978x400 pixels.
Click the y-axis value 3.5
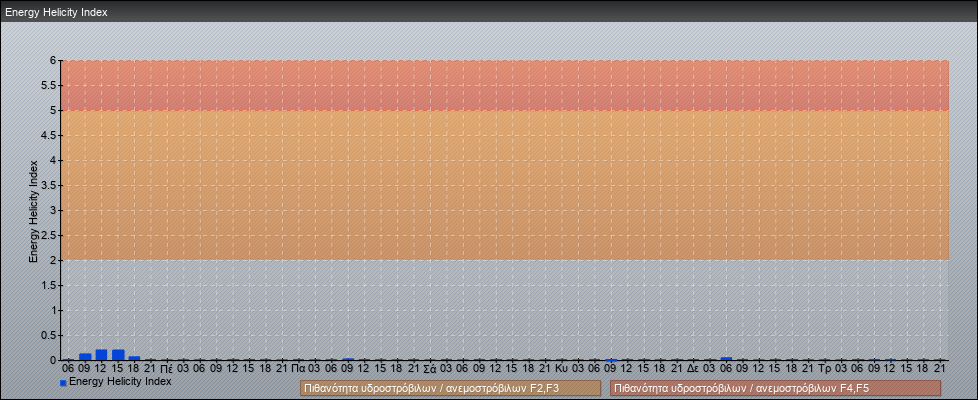49,185
